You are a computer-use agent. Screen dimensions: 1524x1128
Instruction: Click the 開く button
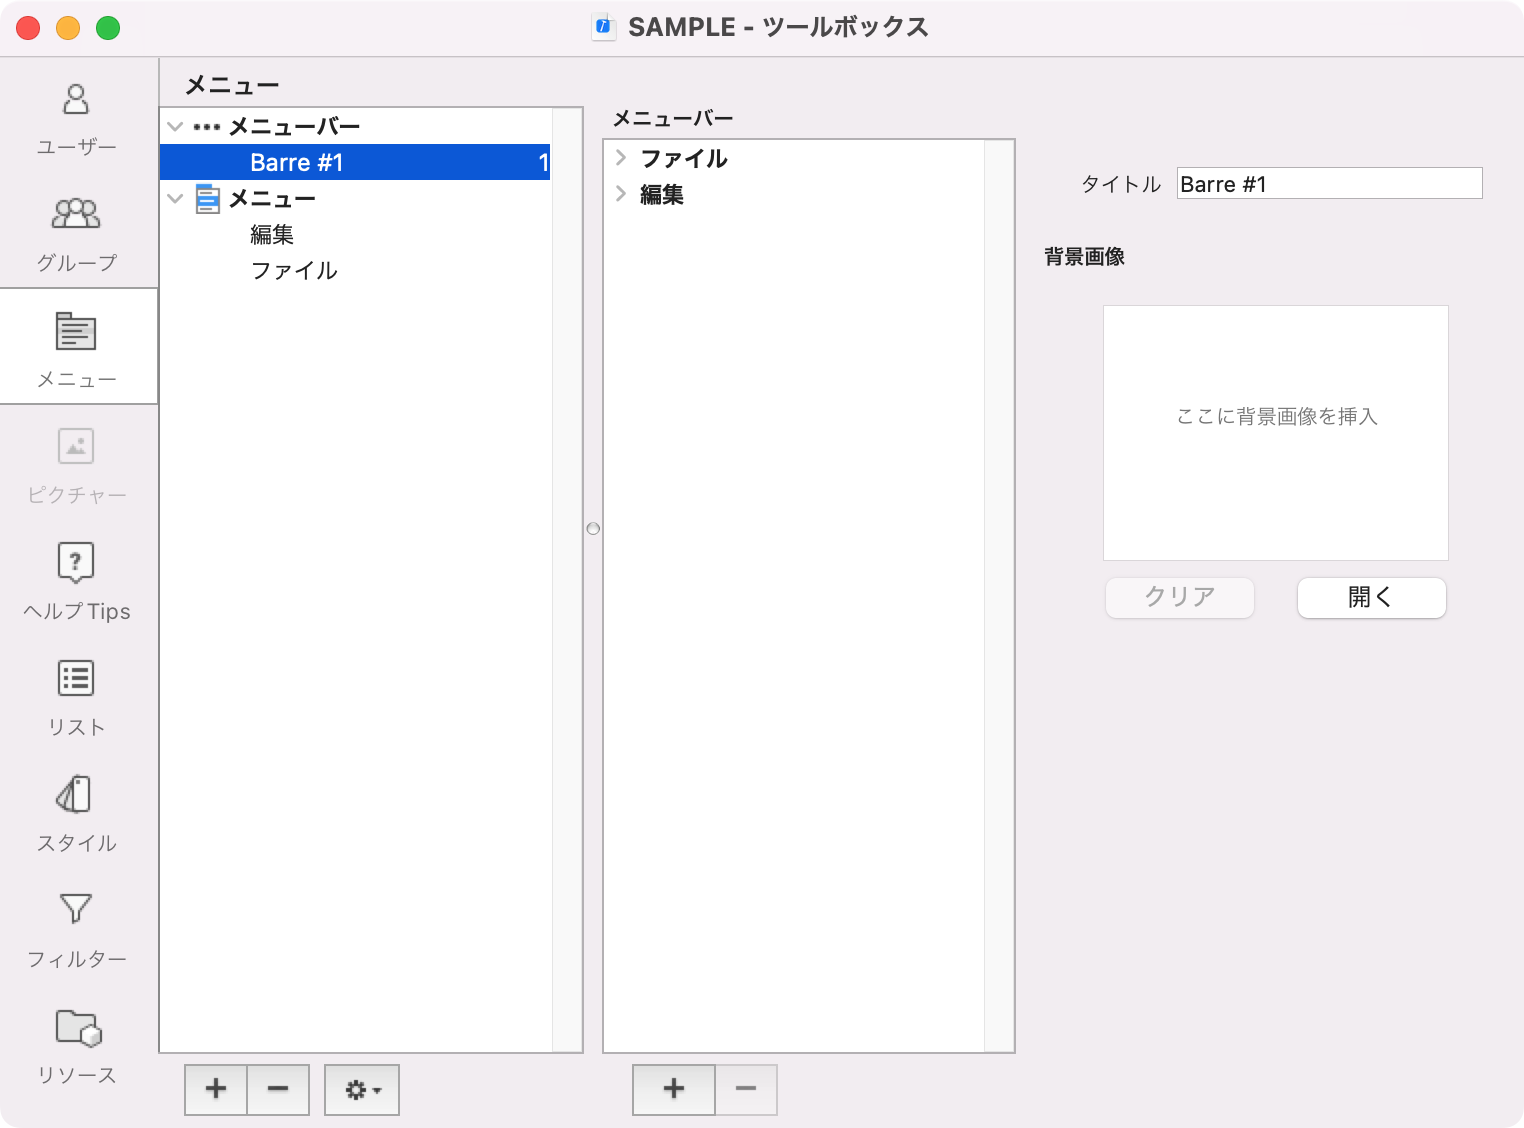(x=1371, y=597)
